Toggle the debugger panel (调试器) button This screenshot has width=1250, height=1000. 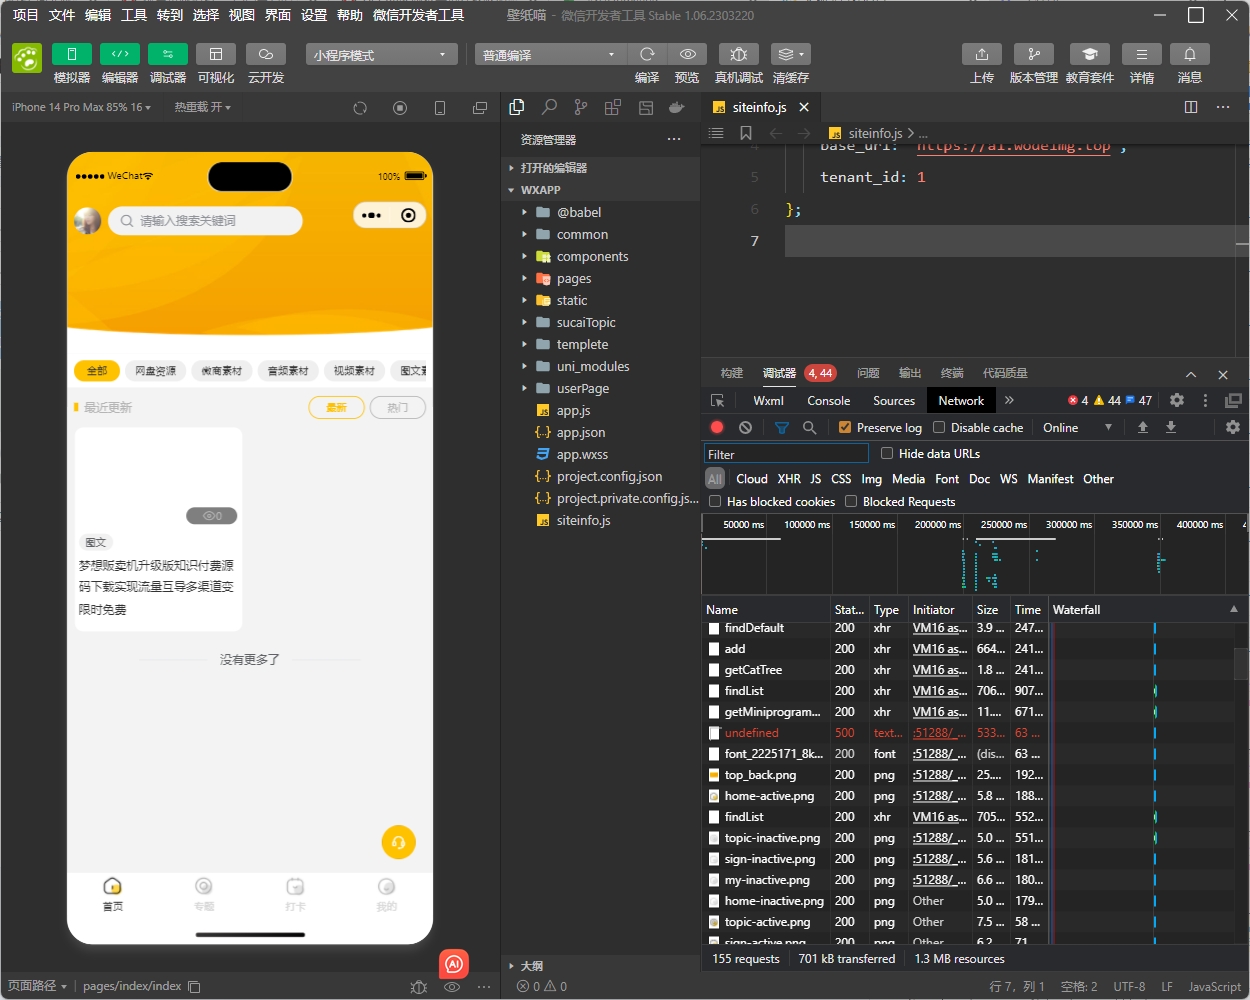coord(168,54)
